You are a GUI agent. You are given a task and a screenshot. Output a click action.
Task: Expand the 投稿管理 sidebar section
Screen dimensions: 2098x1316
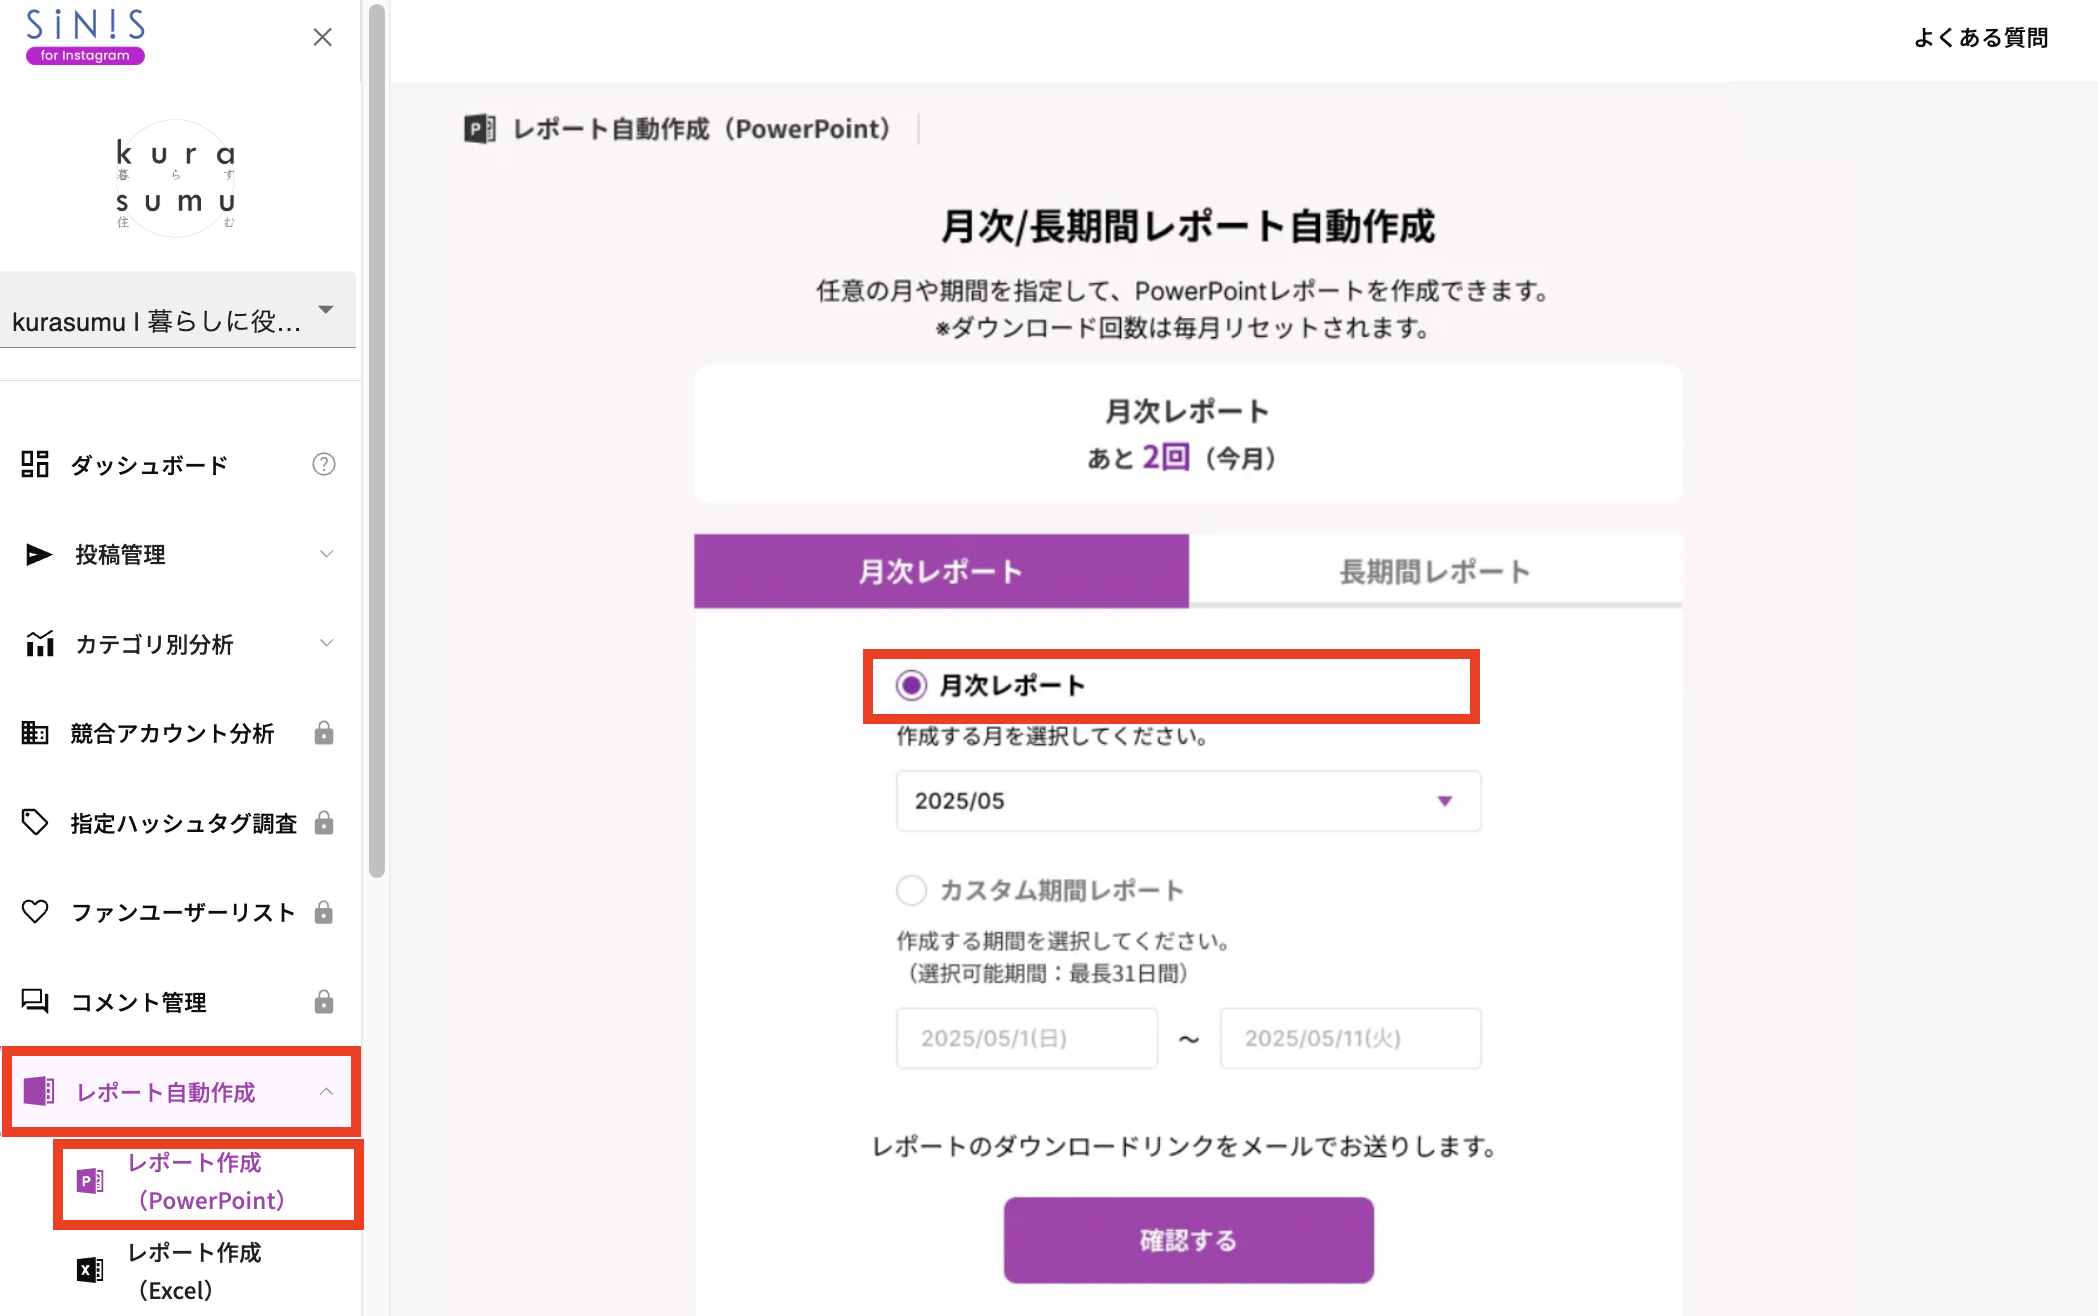click(x=325, y=554)
